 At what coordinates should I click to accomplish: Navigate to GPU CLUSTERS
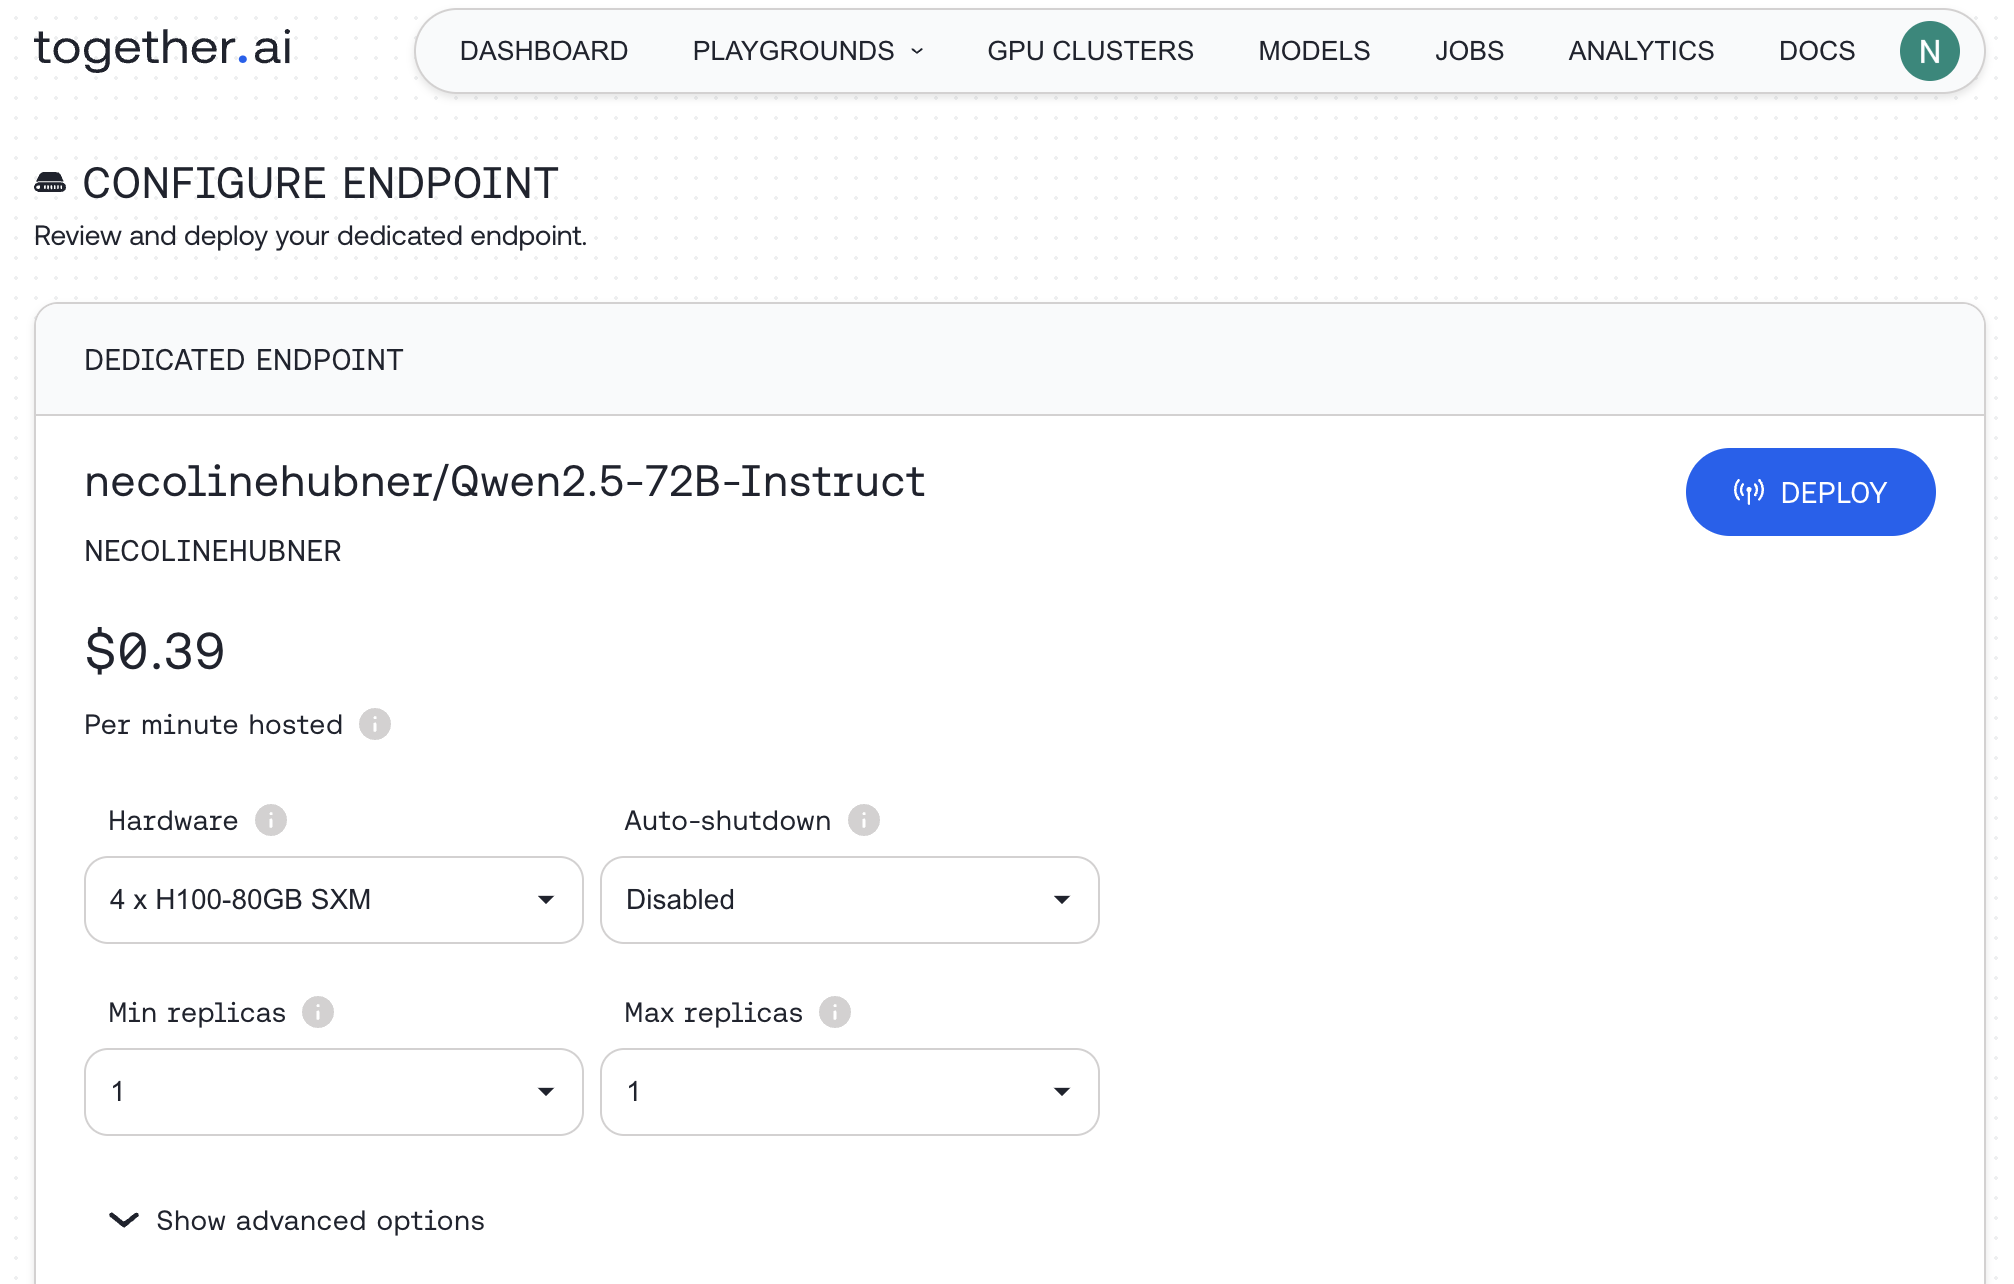click(1089, 50)
